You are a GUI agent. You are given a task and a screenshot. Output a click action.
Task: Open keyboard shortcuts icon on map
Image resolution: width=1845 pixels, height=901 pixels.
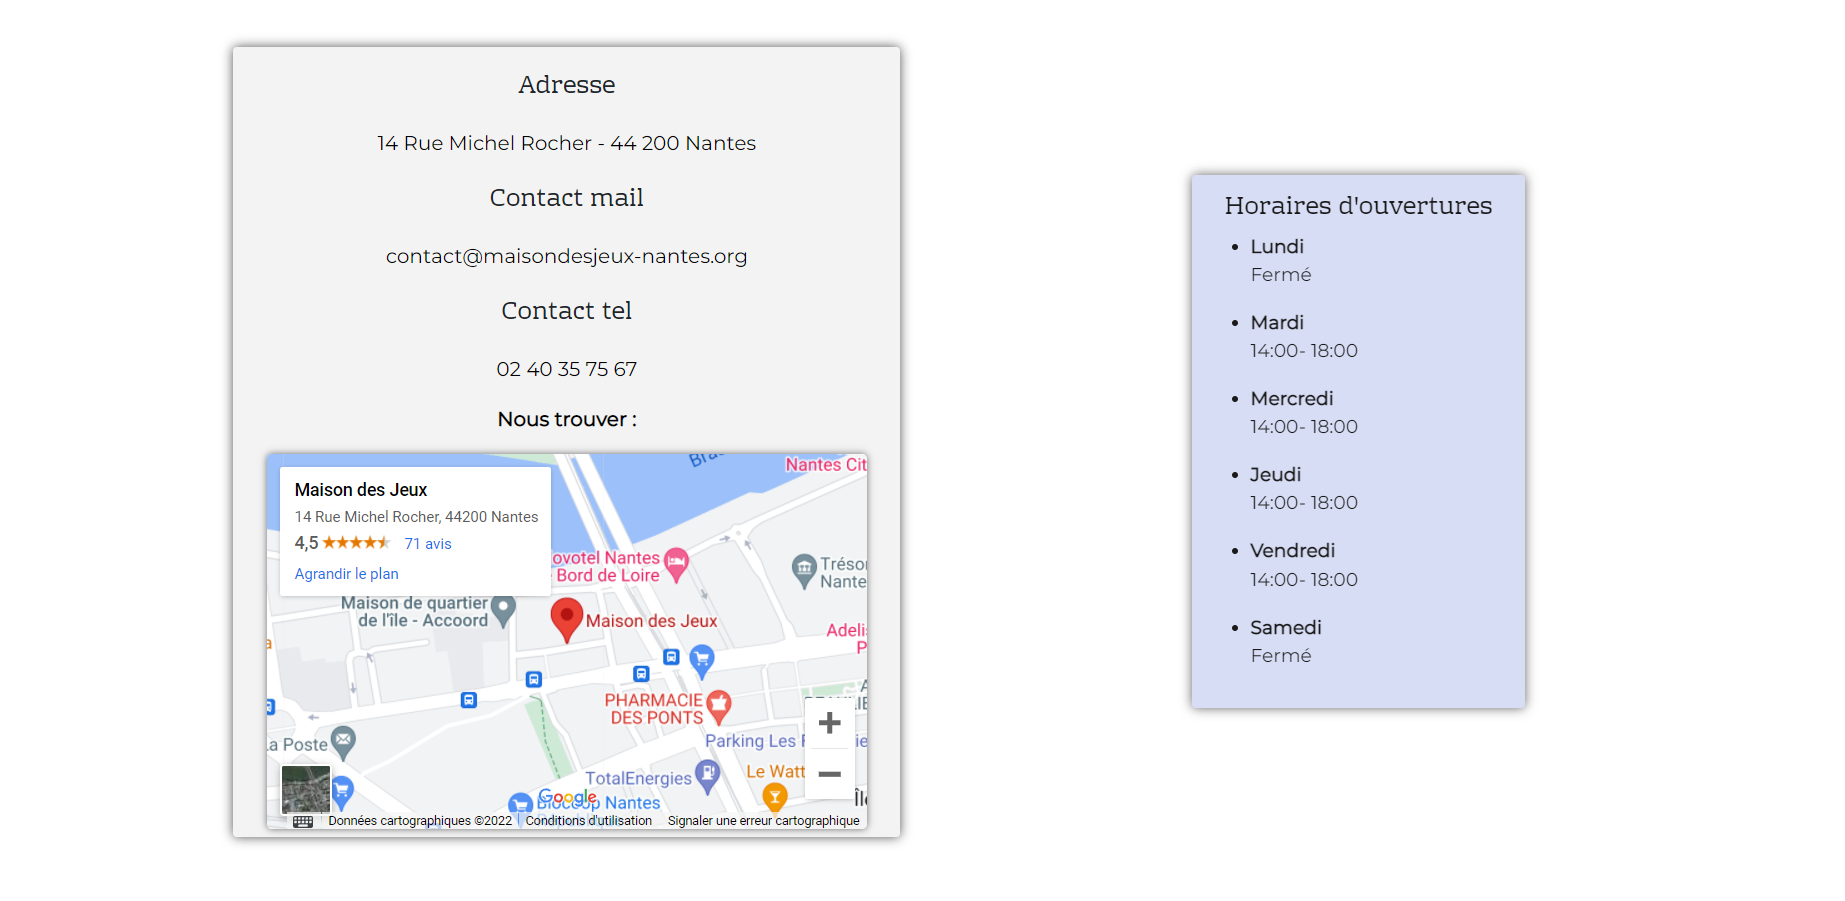[303, 821]
